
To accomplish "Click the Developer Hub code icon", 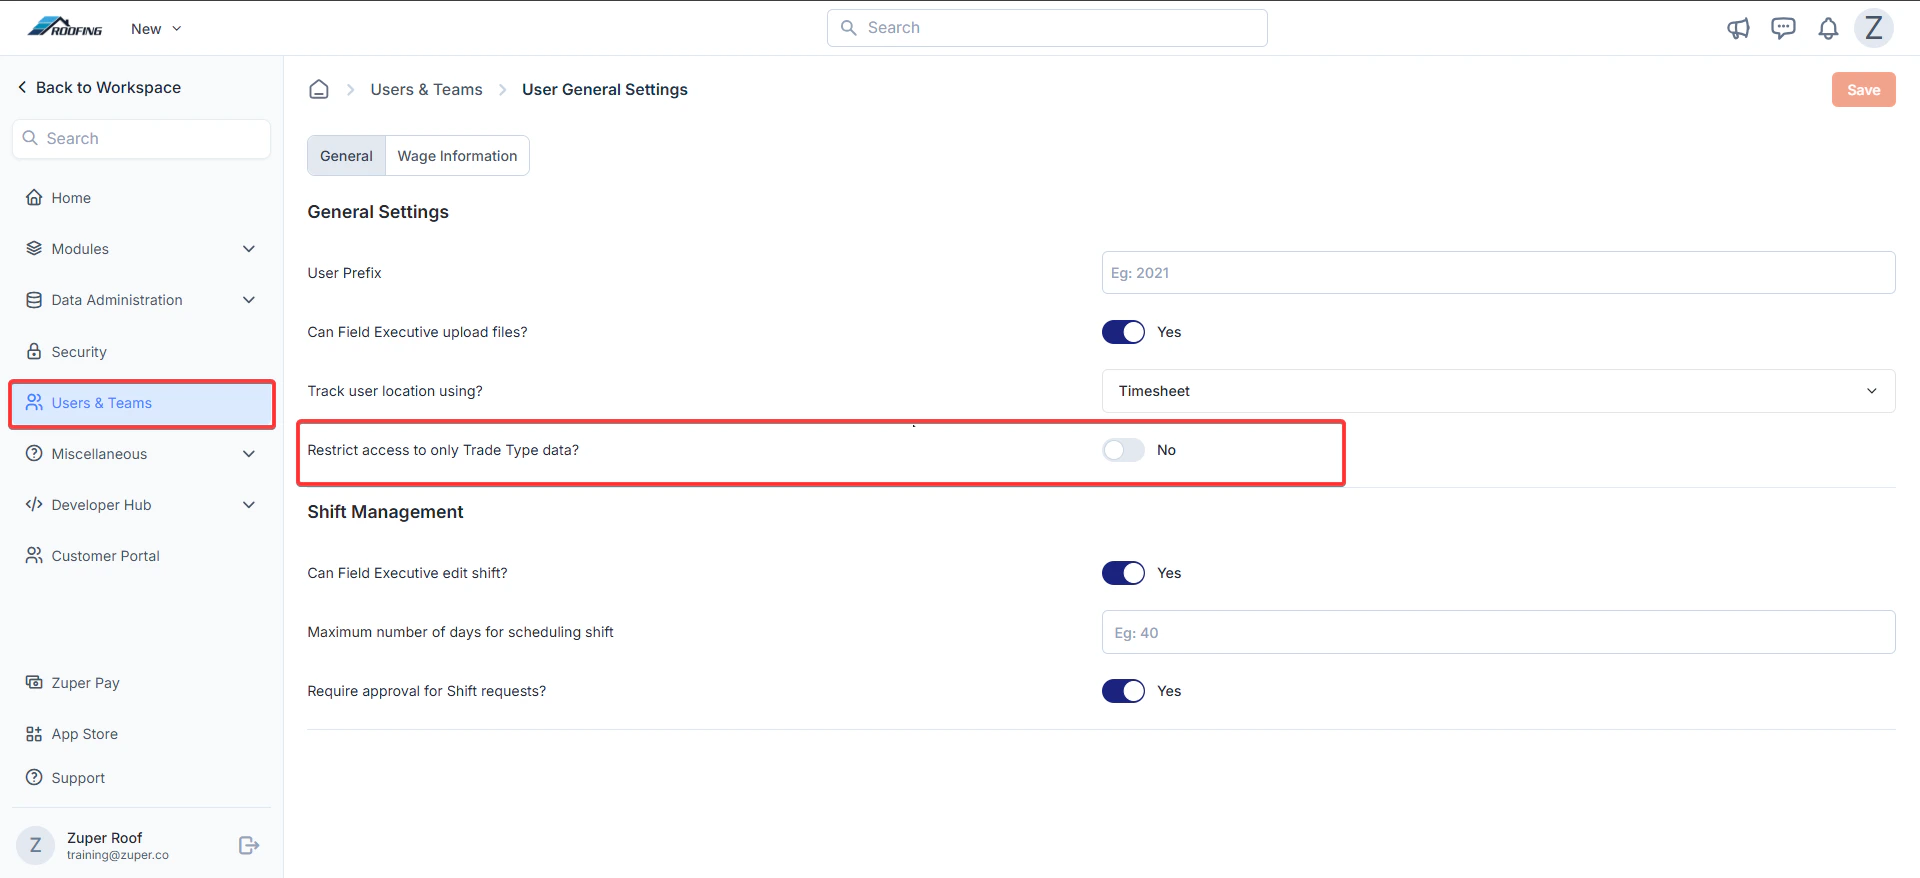I will point(34,504).
